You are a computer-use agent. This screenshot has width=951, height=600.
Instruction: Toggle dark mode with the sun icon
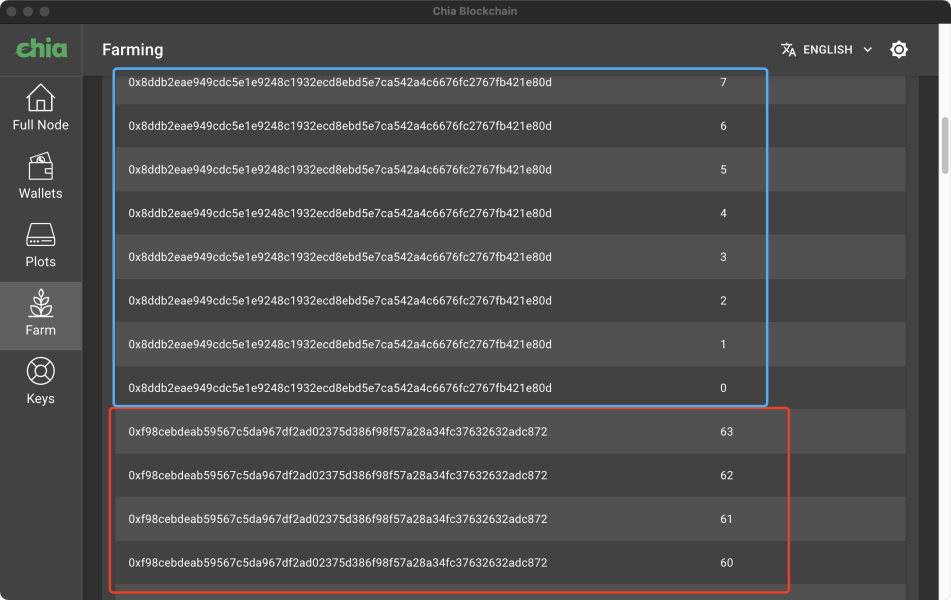coord(899,49)
